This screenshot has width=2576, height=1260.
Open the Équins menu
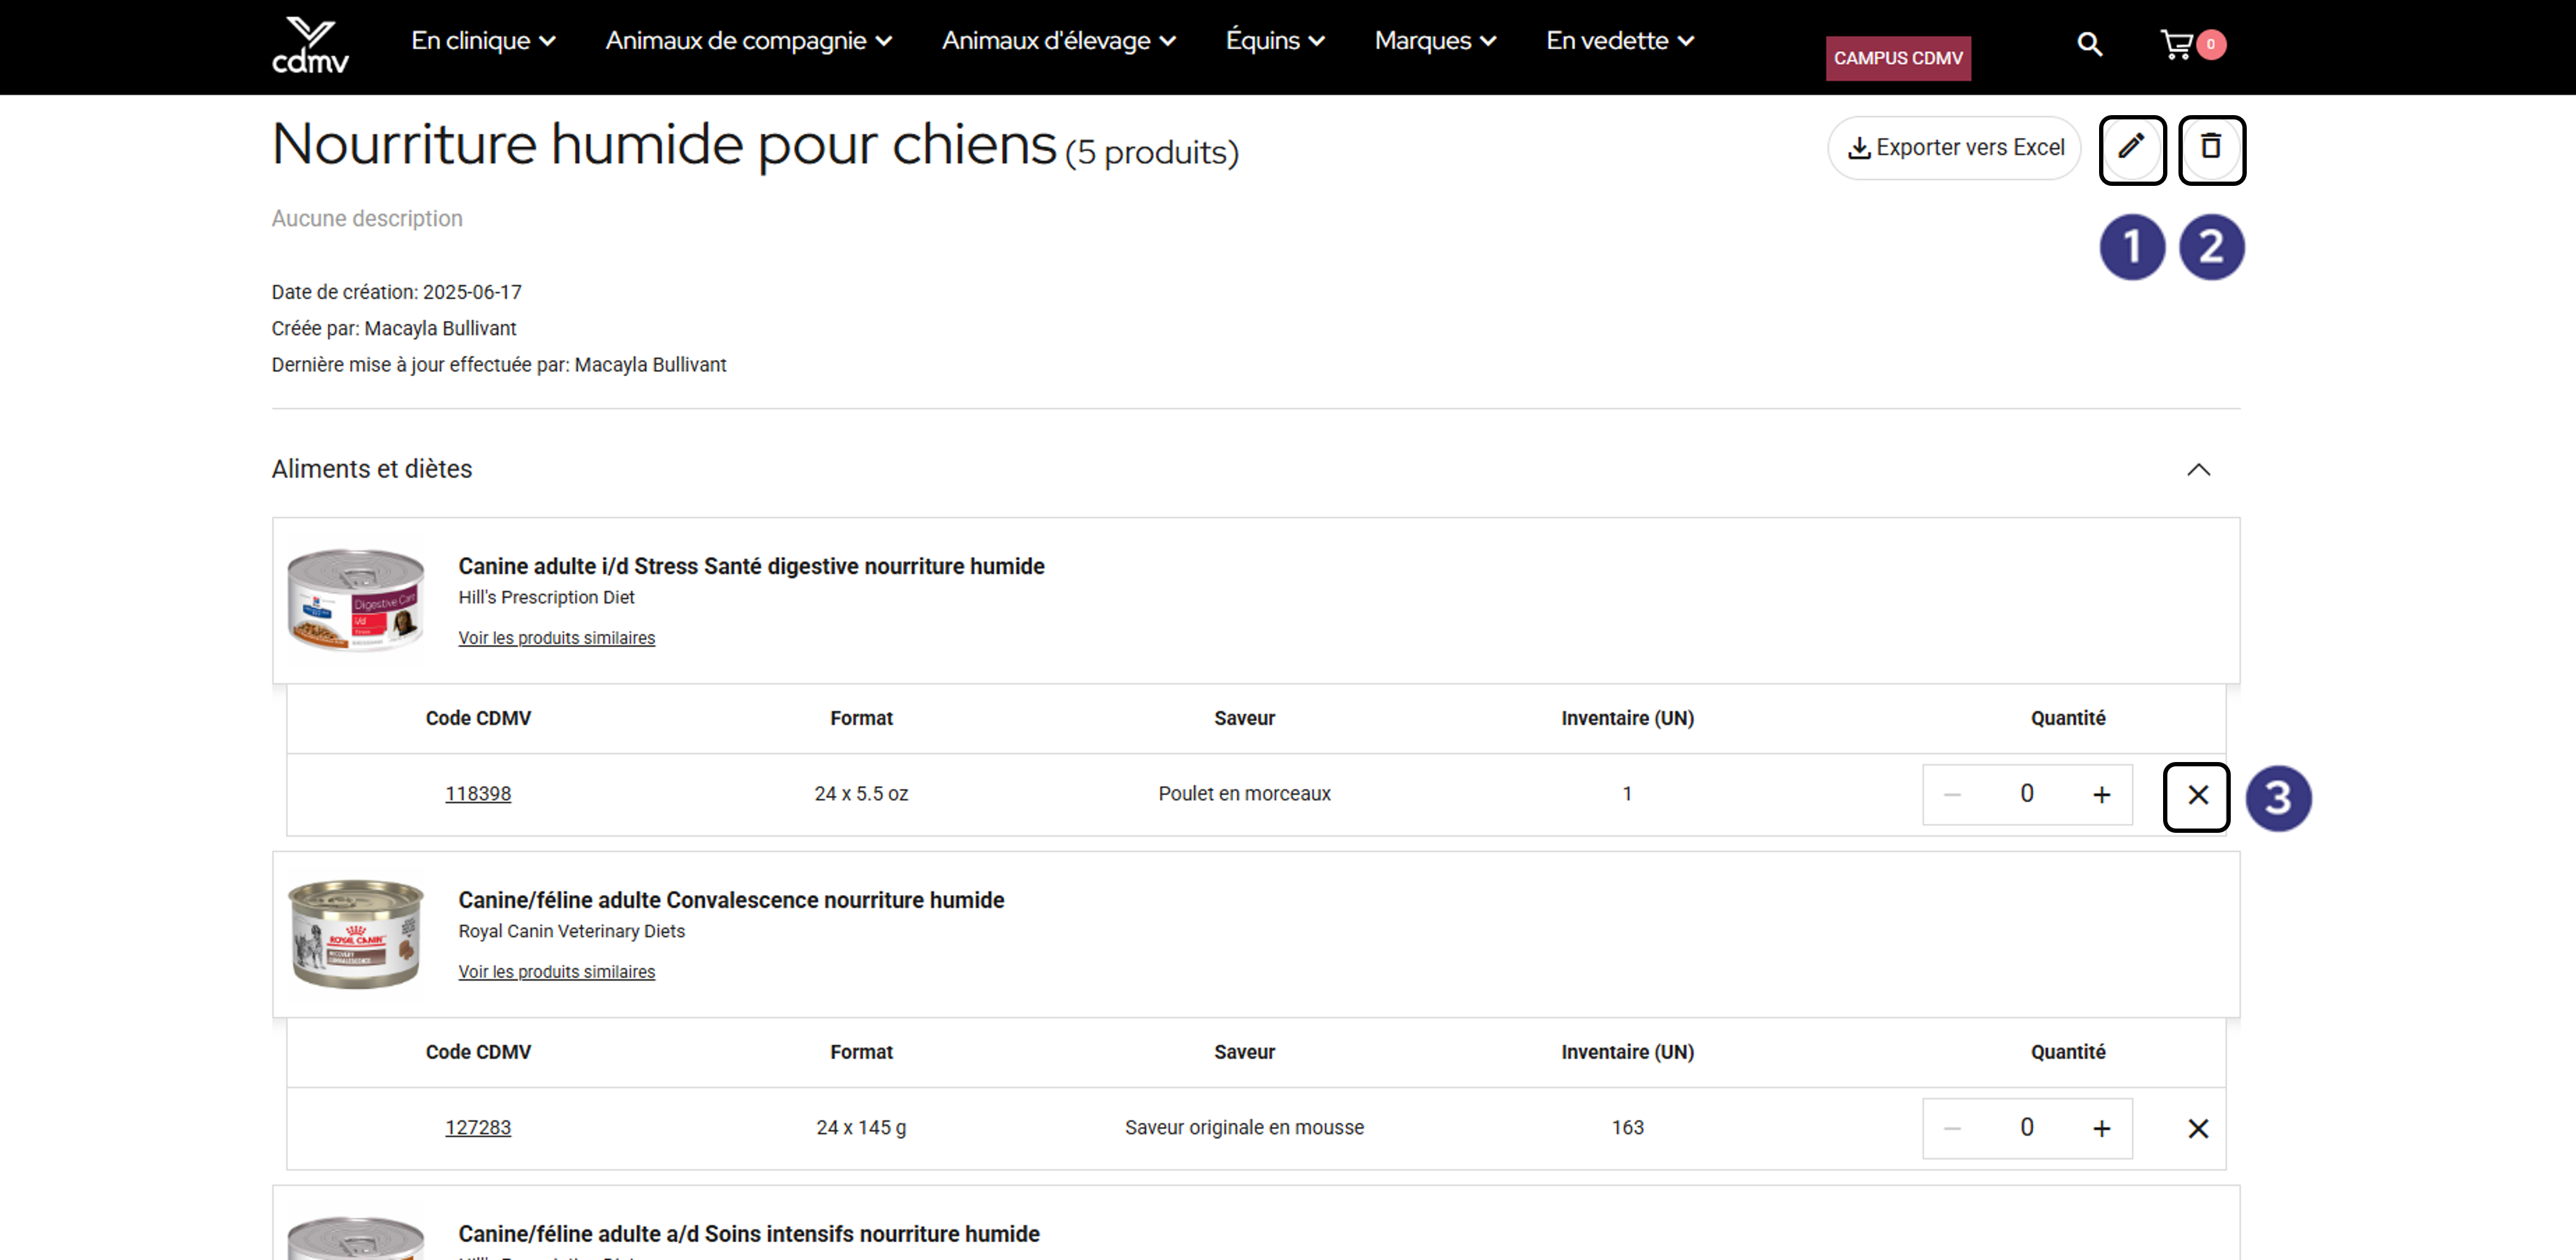point(1275,41)
